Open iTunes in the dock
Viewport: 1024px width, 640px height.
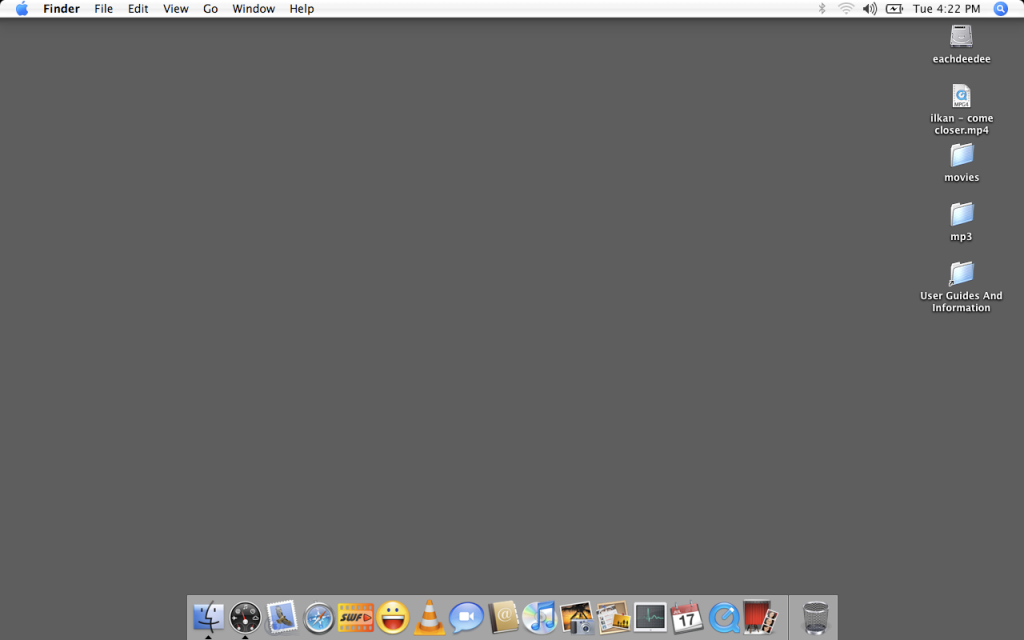click(539, 617)
